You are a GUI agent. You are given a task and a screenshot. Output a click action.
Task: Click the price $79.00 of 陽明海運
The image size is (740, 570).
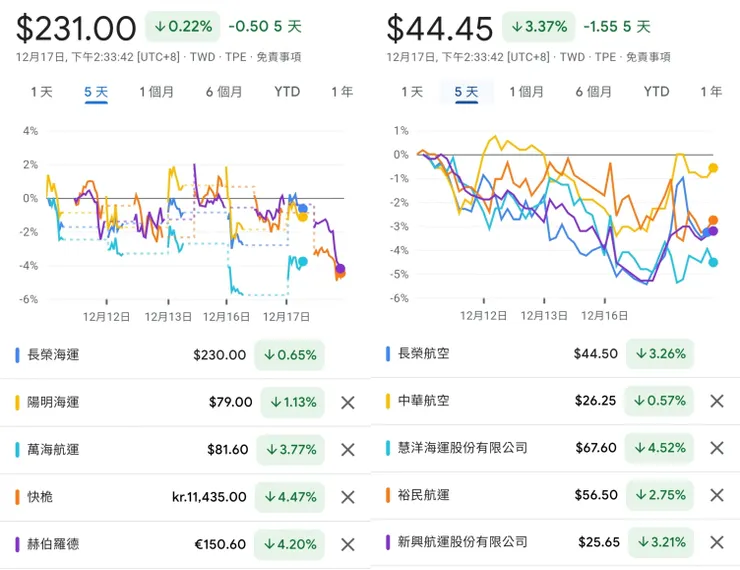[231, 402]
